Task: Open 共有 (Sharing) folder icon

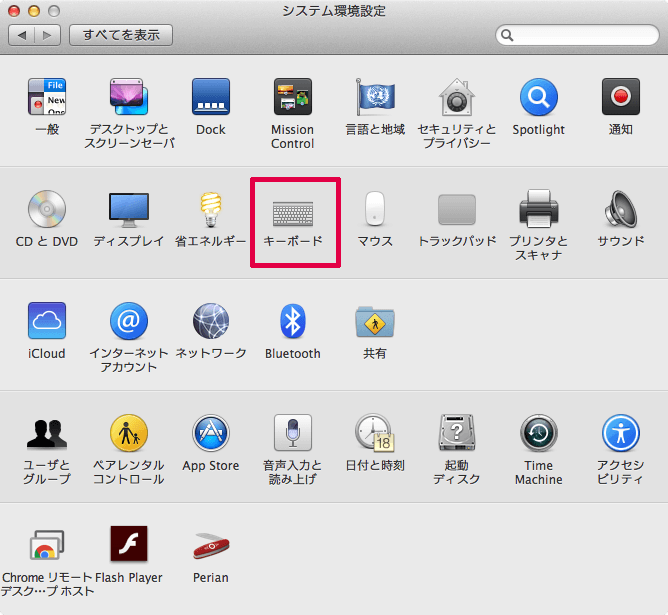Action: pos(375,322)
